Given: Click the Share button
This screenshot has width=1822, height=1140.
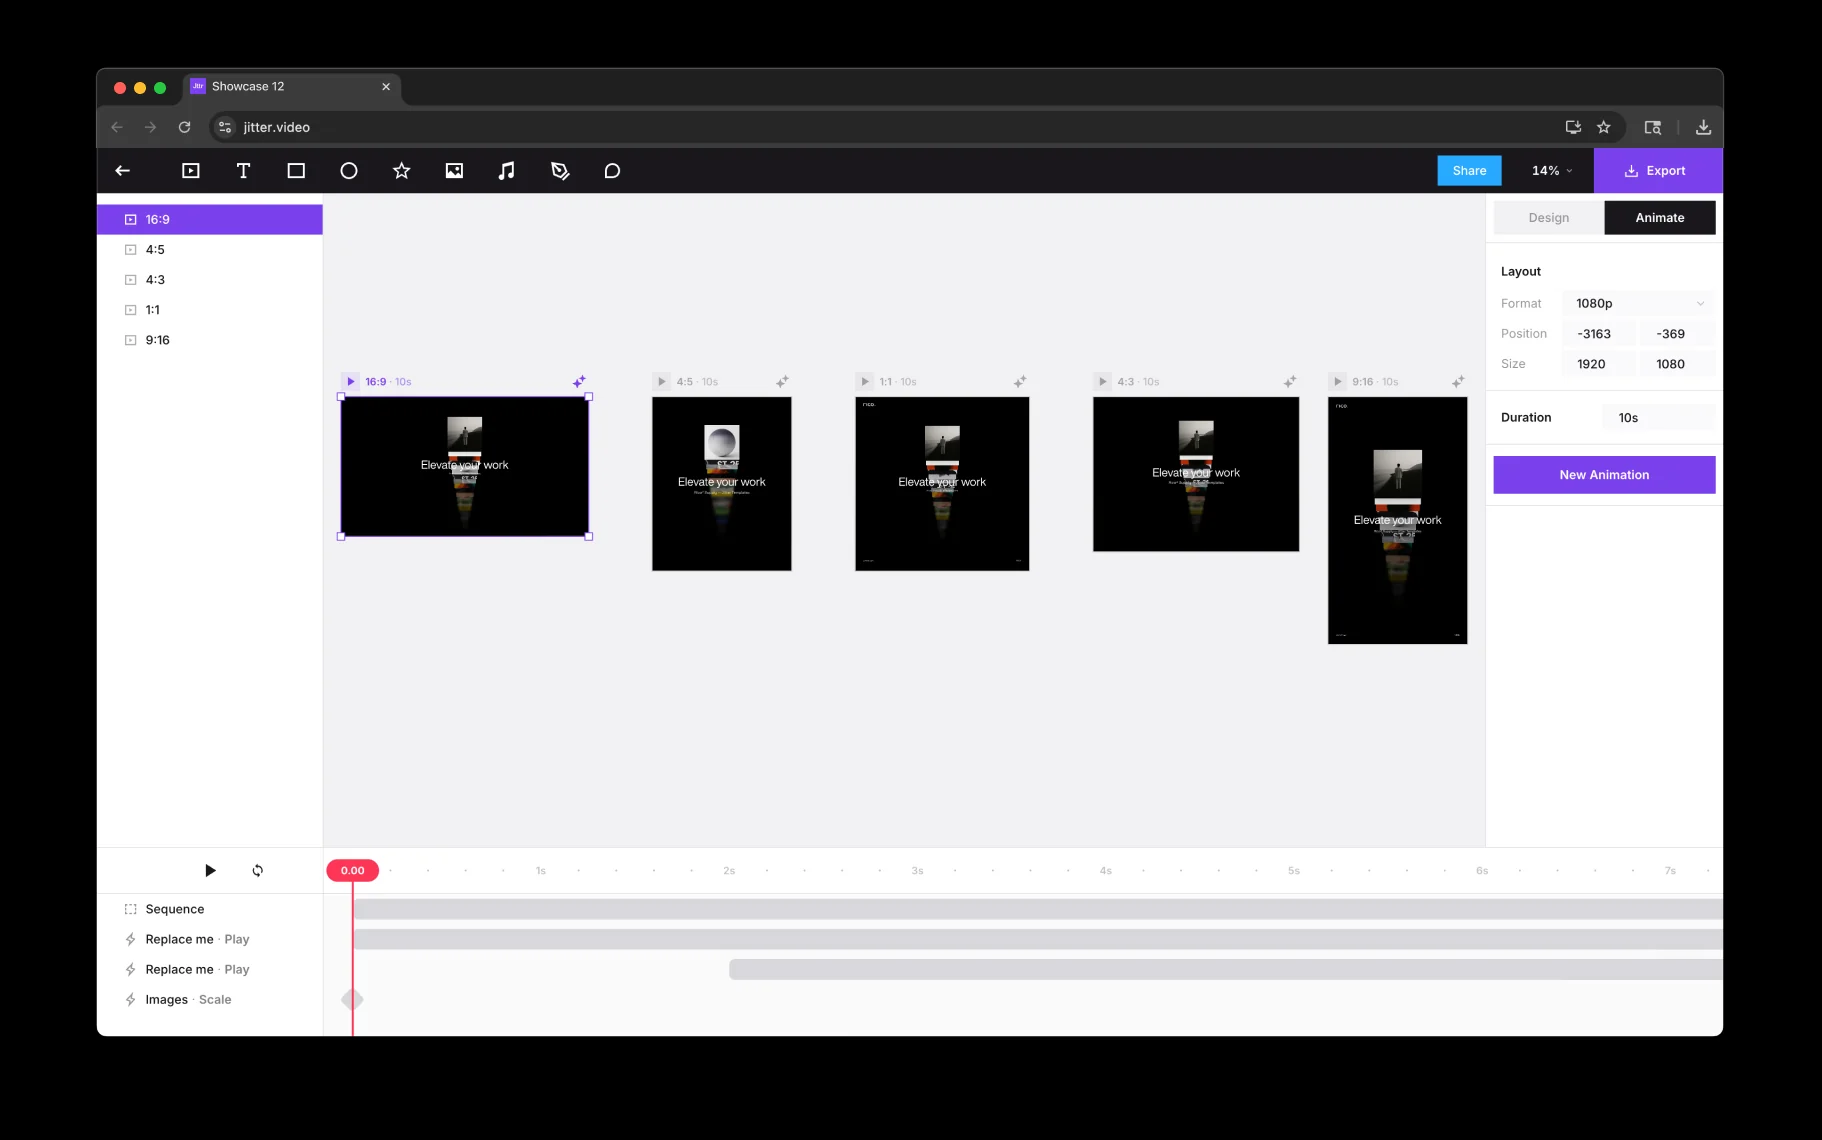Looking at the screenshot, I should tap(1469, 171).
